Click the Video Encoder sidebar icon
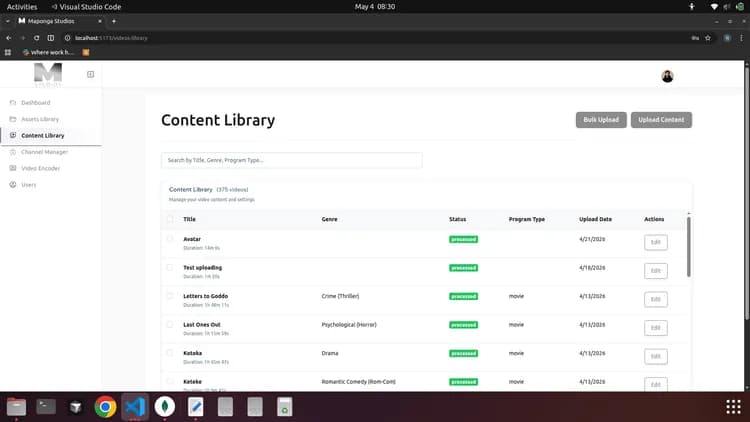This screenshot has height=422, width=750. click(x=13, y=168)
